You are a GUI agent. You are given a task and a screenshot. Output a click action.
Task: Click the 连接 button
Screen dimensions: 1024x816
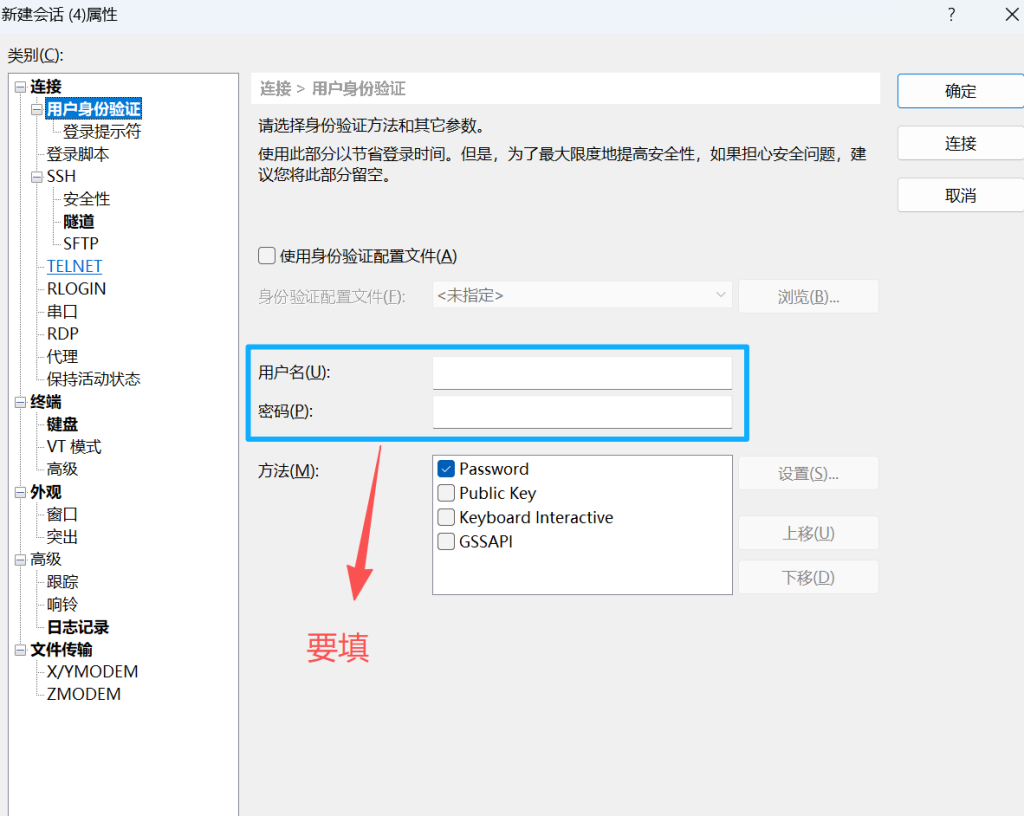(x=960, y=143)
